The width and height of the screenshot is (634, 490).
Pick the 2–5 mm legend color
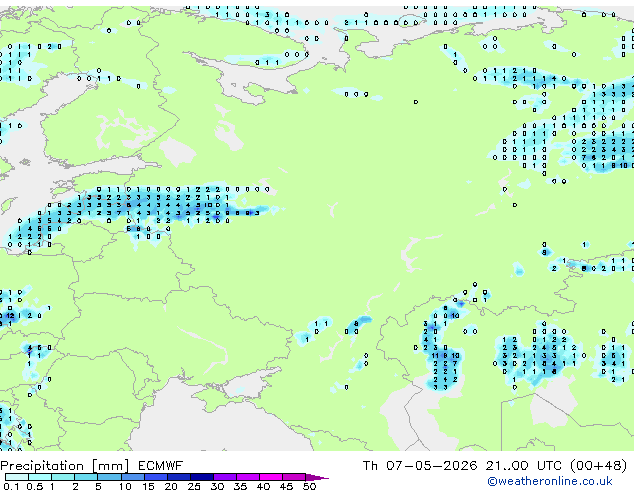point(86,477)
